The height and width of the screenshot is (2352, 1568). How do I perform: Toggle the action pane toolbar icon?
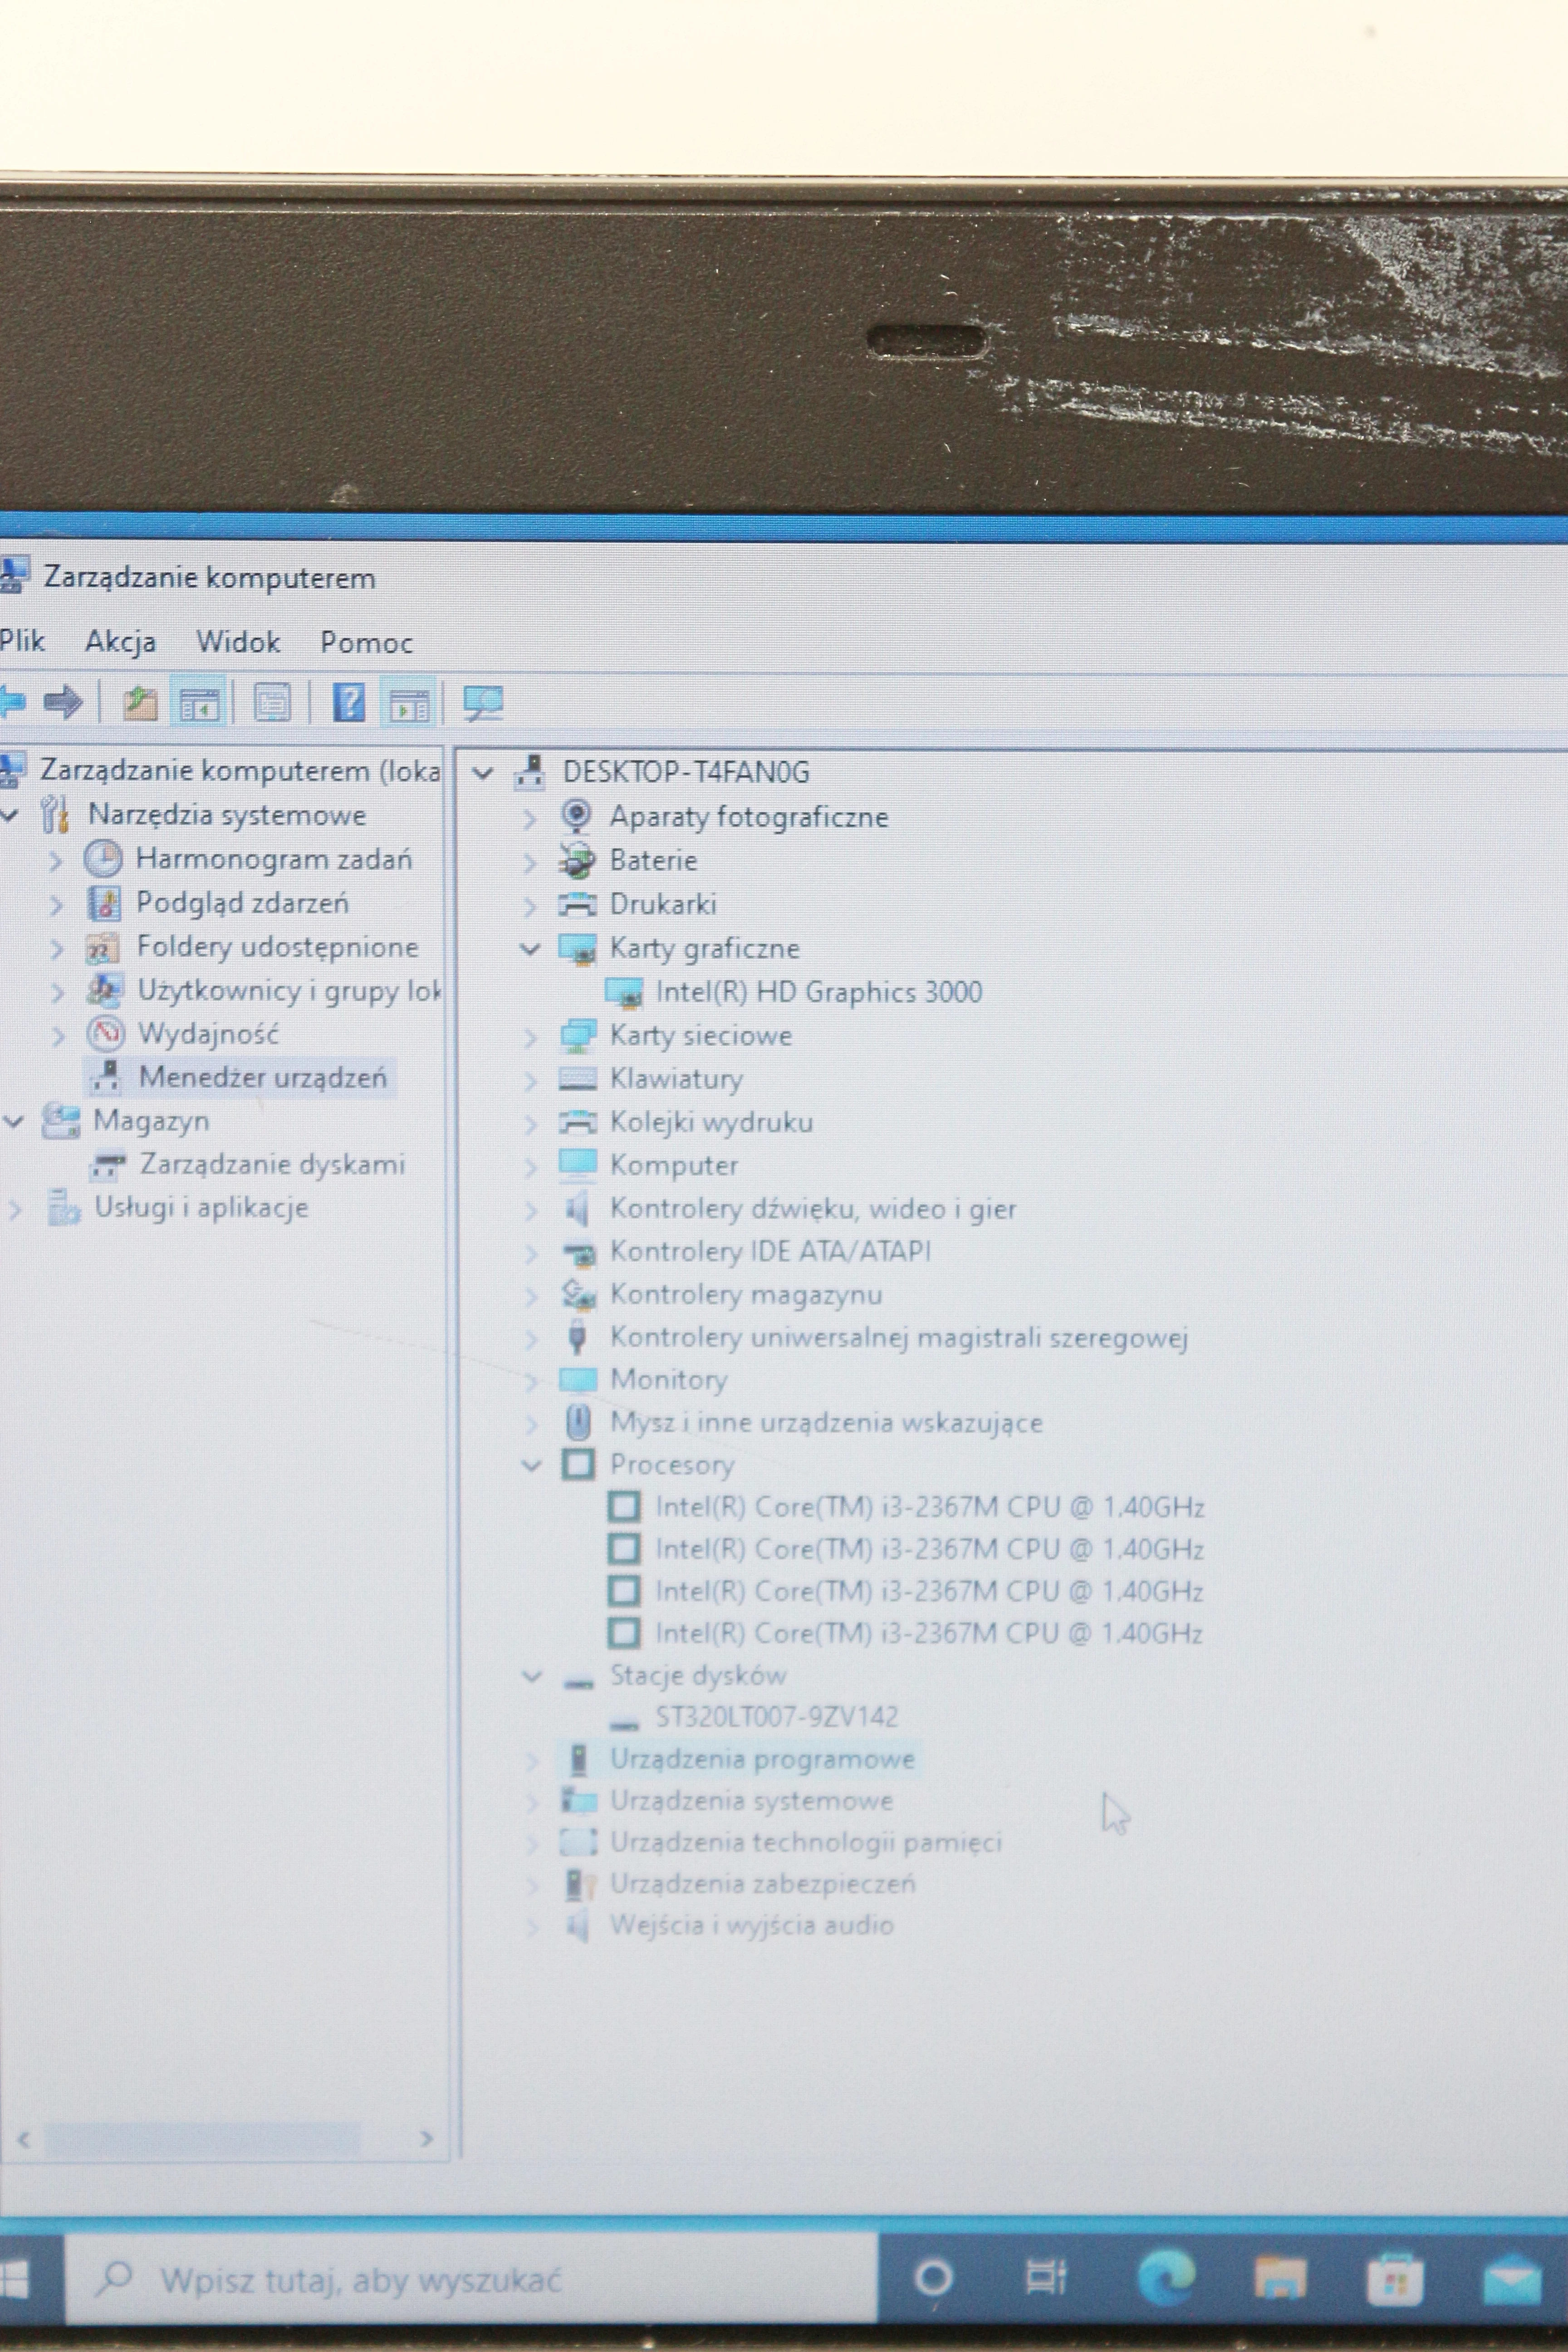click(409, 704)
